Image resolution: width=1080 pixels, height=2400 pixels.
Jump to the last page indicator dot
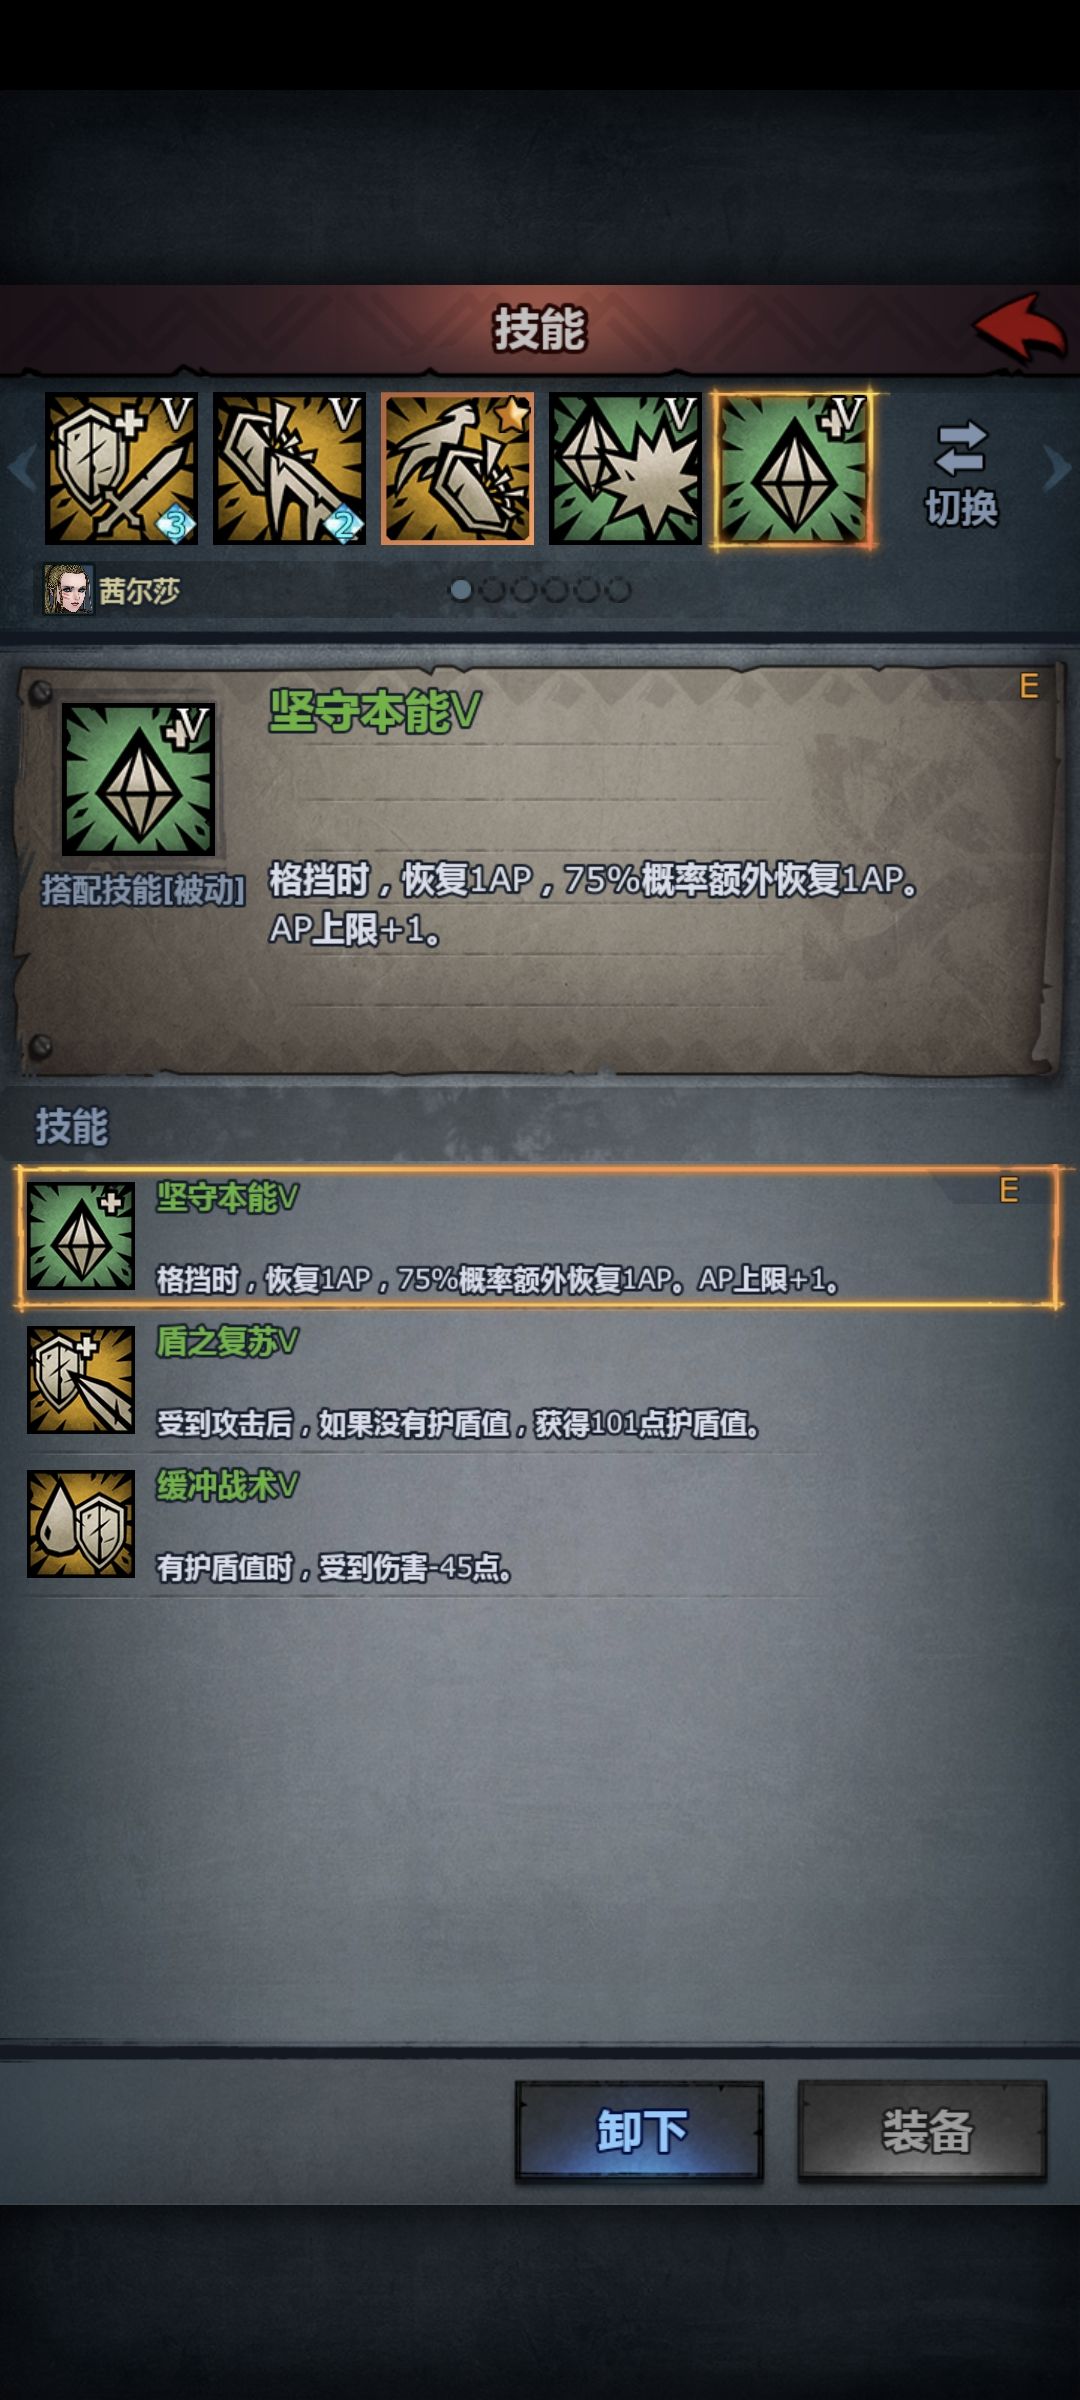620,590
